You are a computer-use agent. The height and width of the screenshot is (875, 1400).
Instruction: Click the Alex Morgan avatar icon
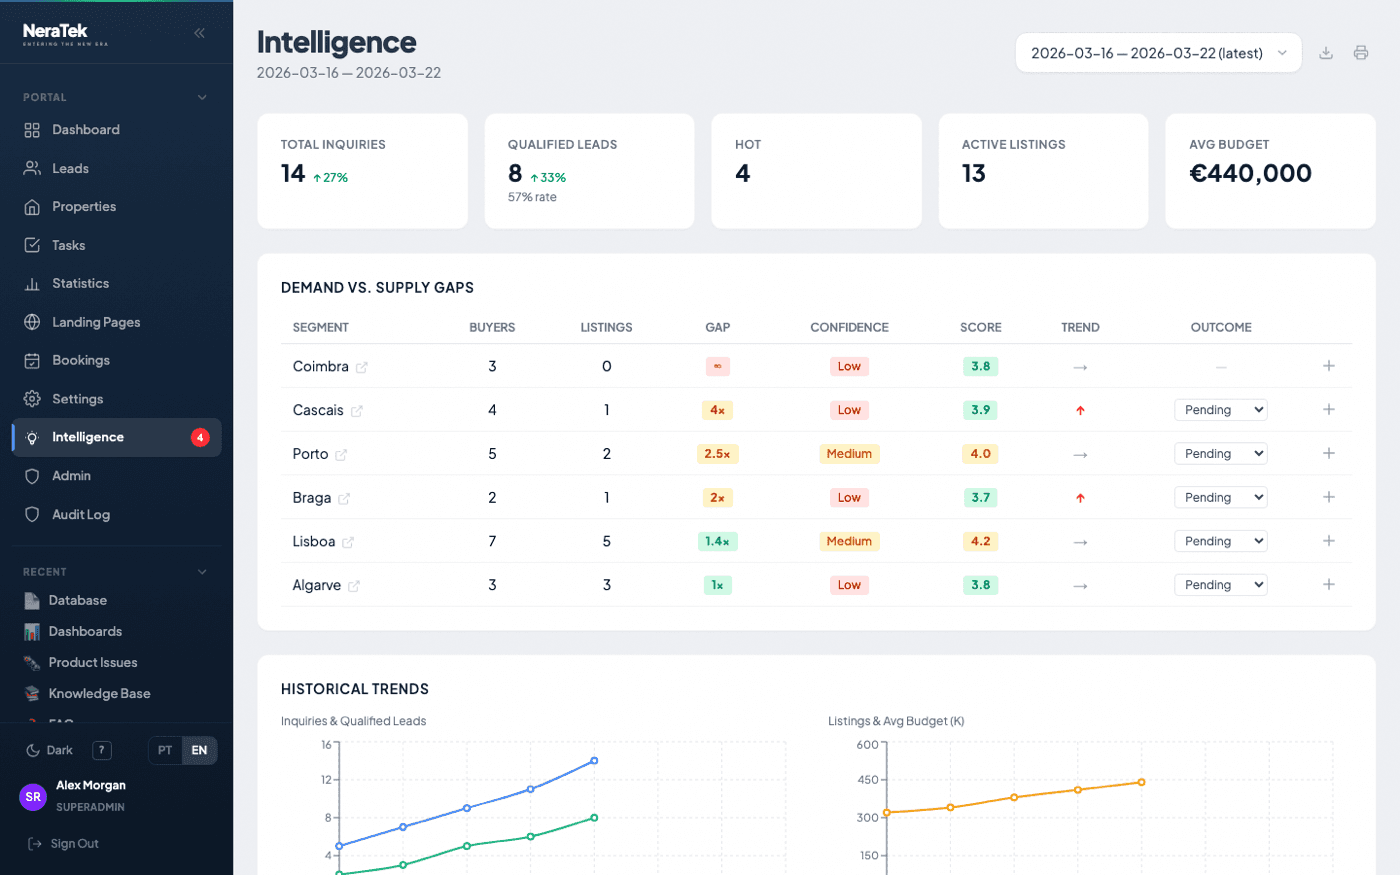(x=33, y=797)
